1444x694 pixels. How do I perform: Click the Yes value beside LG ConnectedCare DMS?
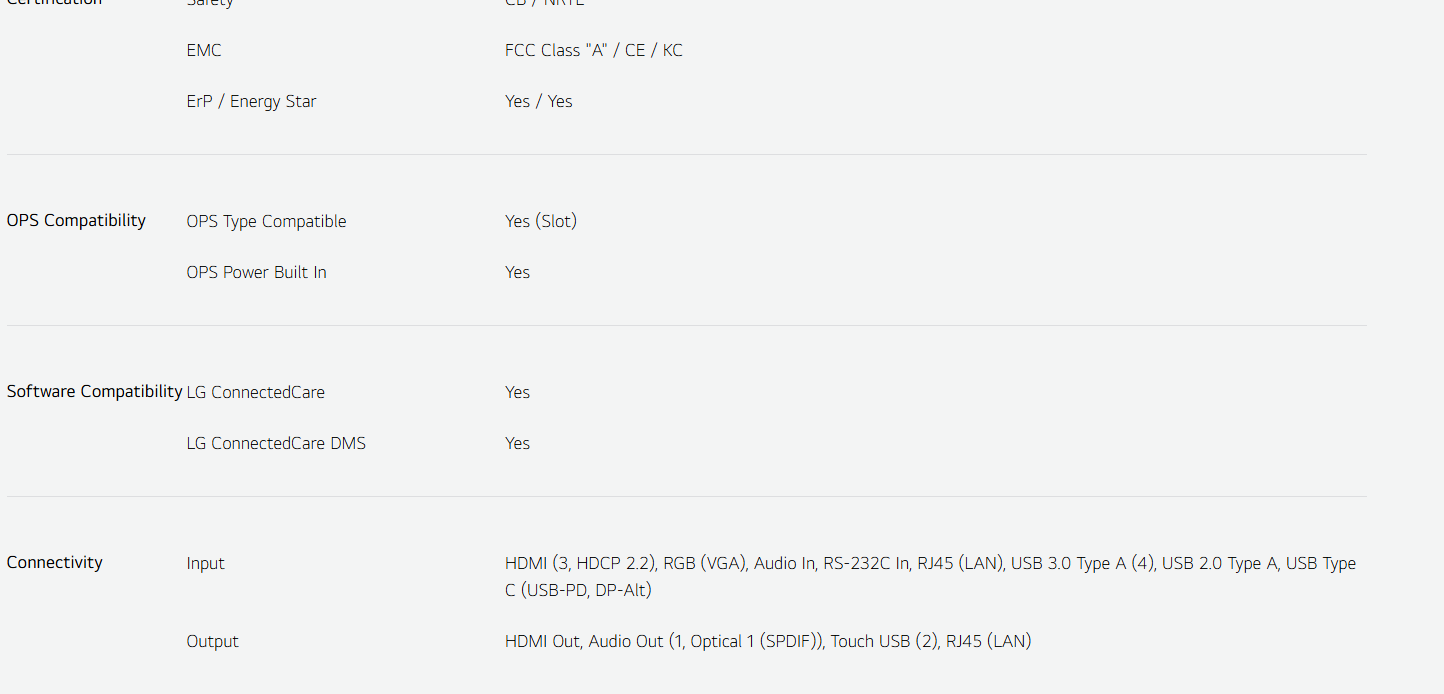point(517,443)
